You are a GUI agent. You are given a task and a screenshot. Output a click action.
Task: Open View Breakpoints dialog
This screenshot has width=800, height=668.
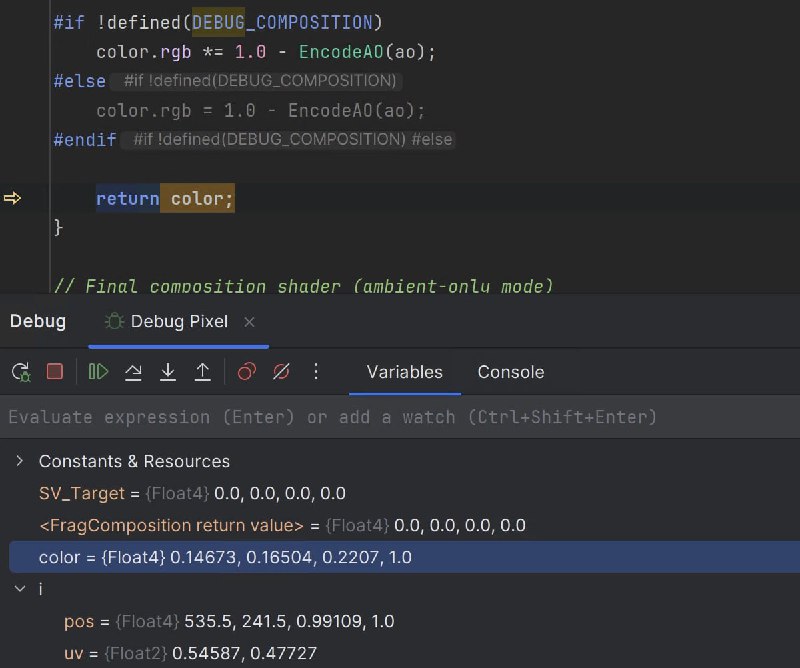[x=247, y=372]
